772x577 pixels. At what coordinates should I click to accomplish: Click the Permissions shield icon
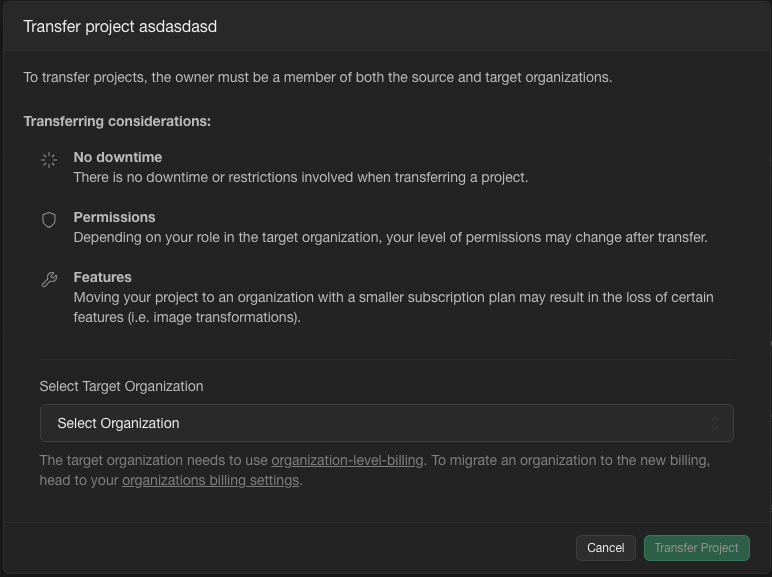pyautogui.click(x=49, y=220)
